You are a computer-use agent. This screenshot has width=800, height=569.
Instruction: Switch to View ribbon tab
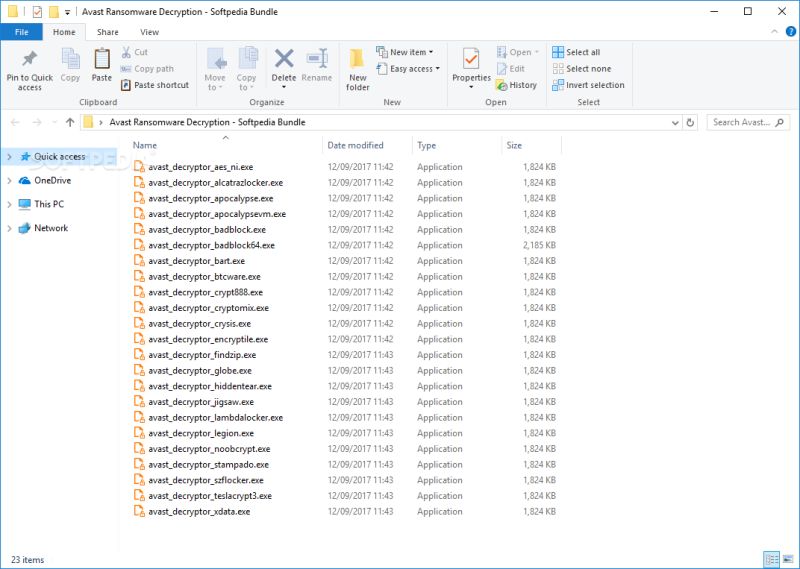click(x=149, y=32)
